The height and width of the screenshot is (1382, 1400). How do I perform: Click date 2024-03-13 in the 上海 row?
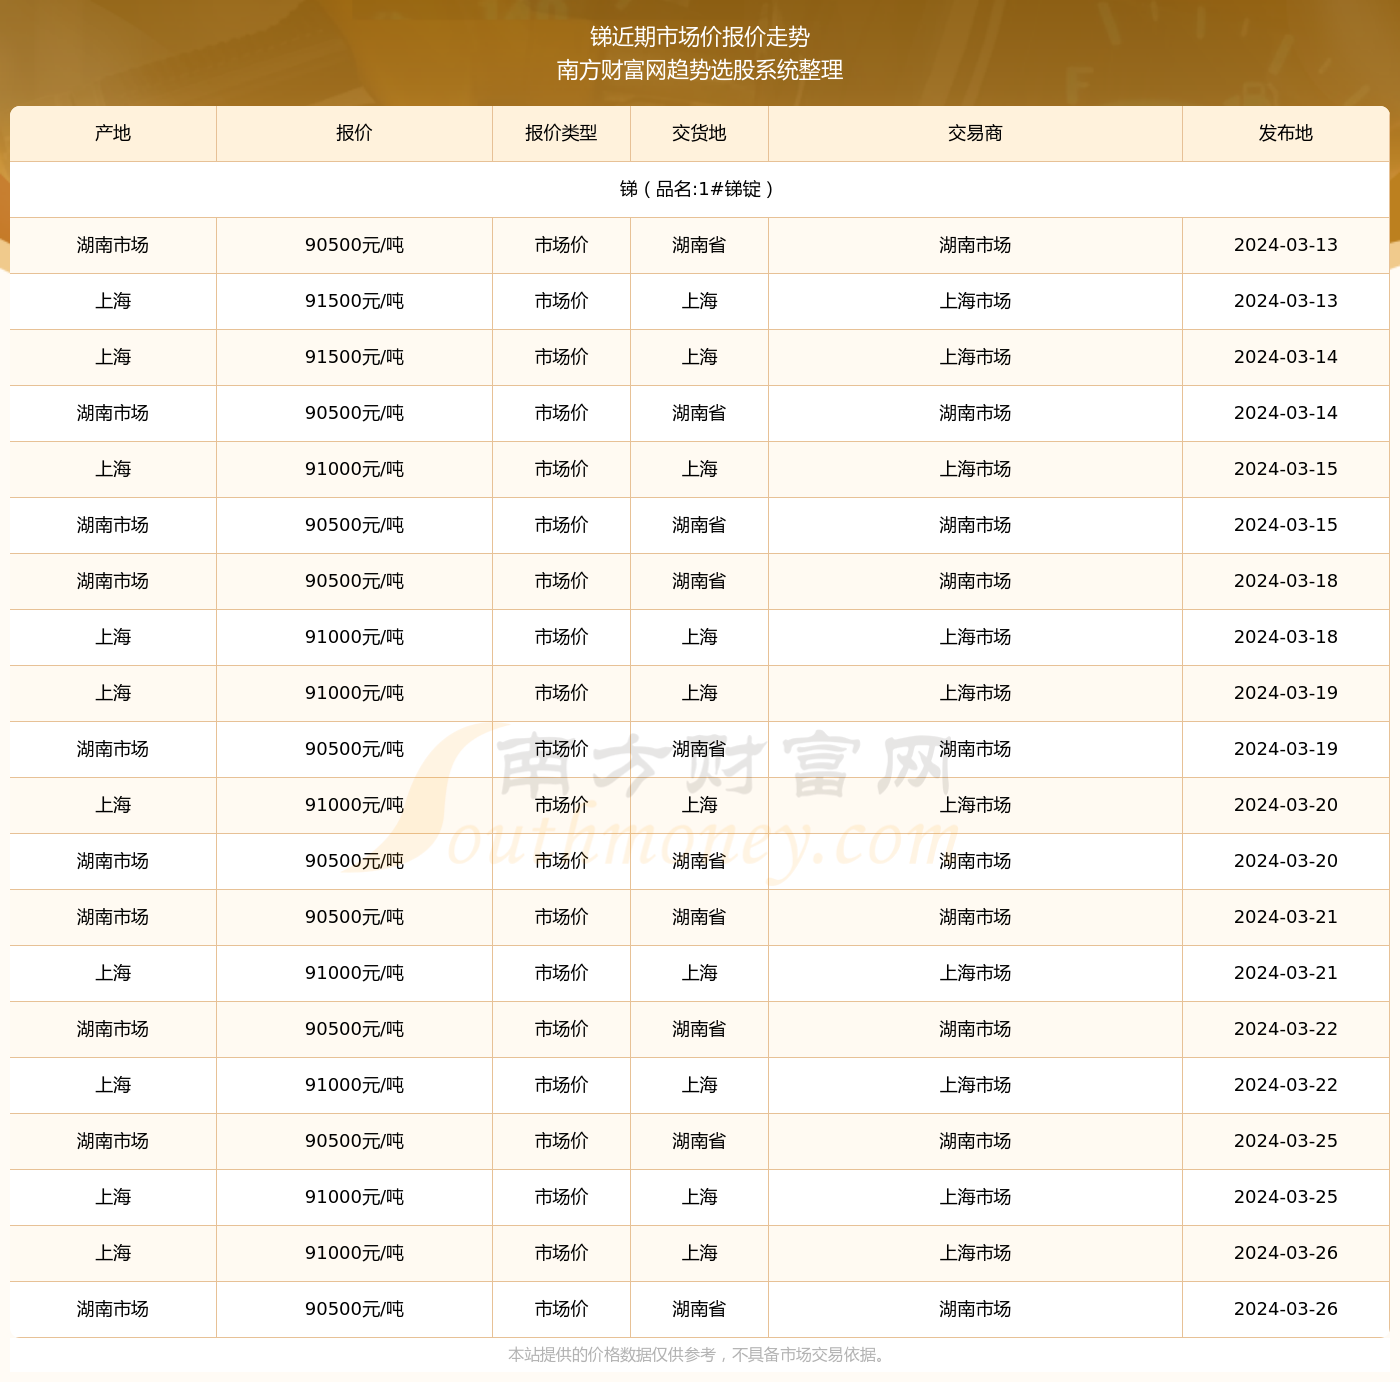coord(1285,301)
